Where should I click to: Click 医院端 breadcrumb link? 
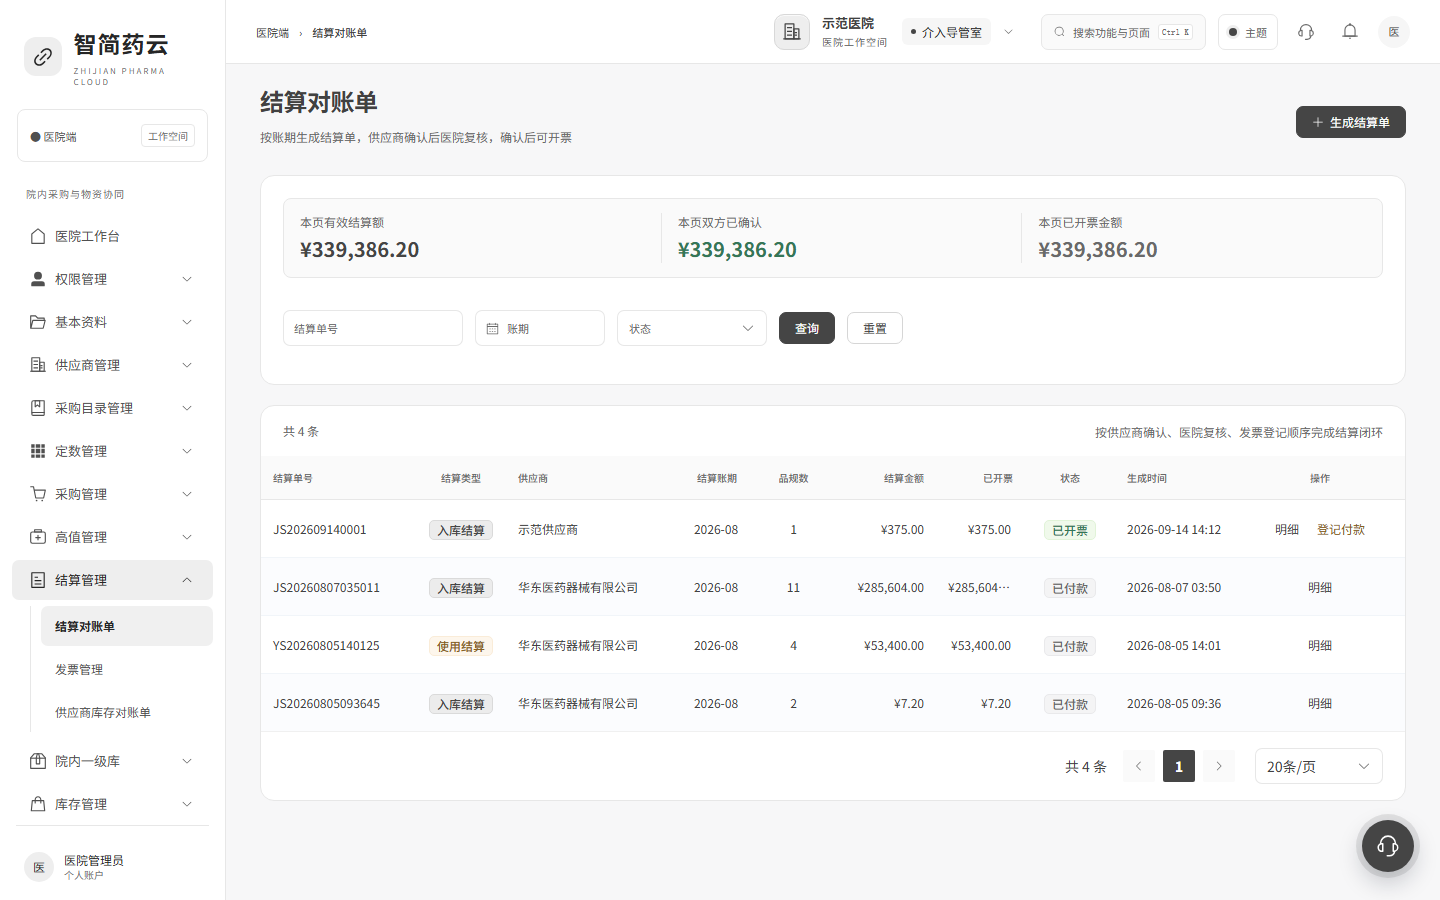coord(272,33)
